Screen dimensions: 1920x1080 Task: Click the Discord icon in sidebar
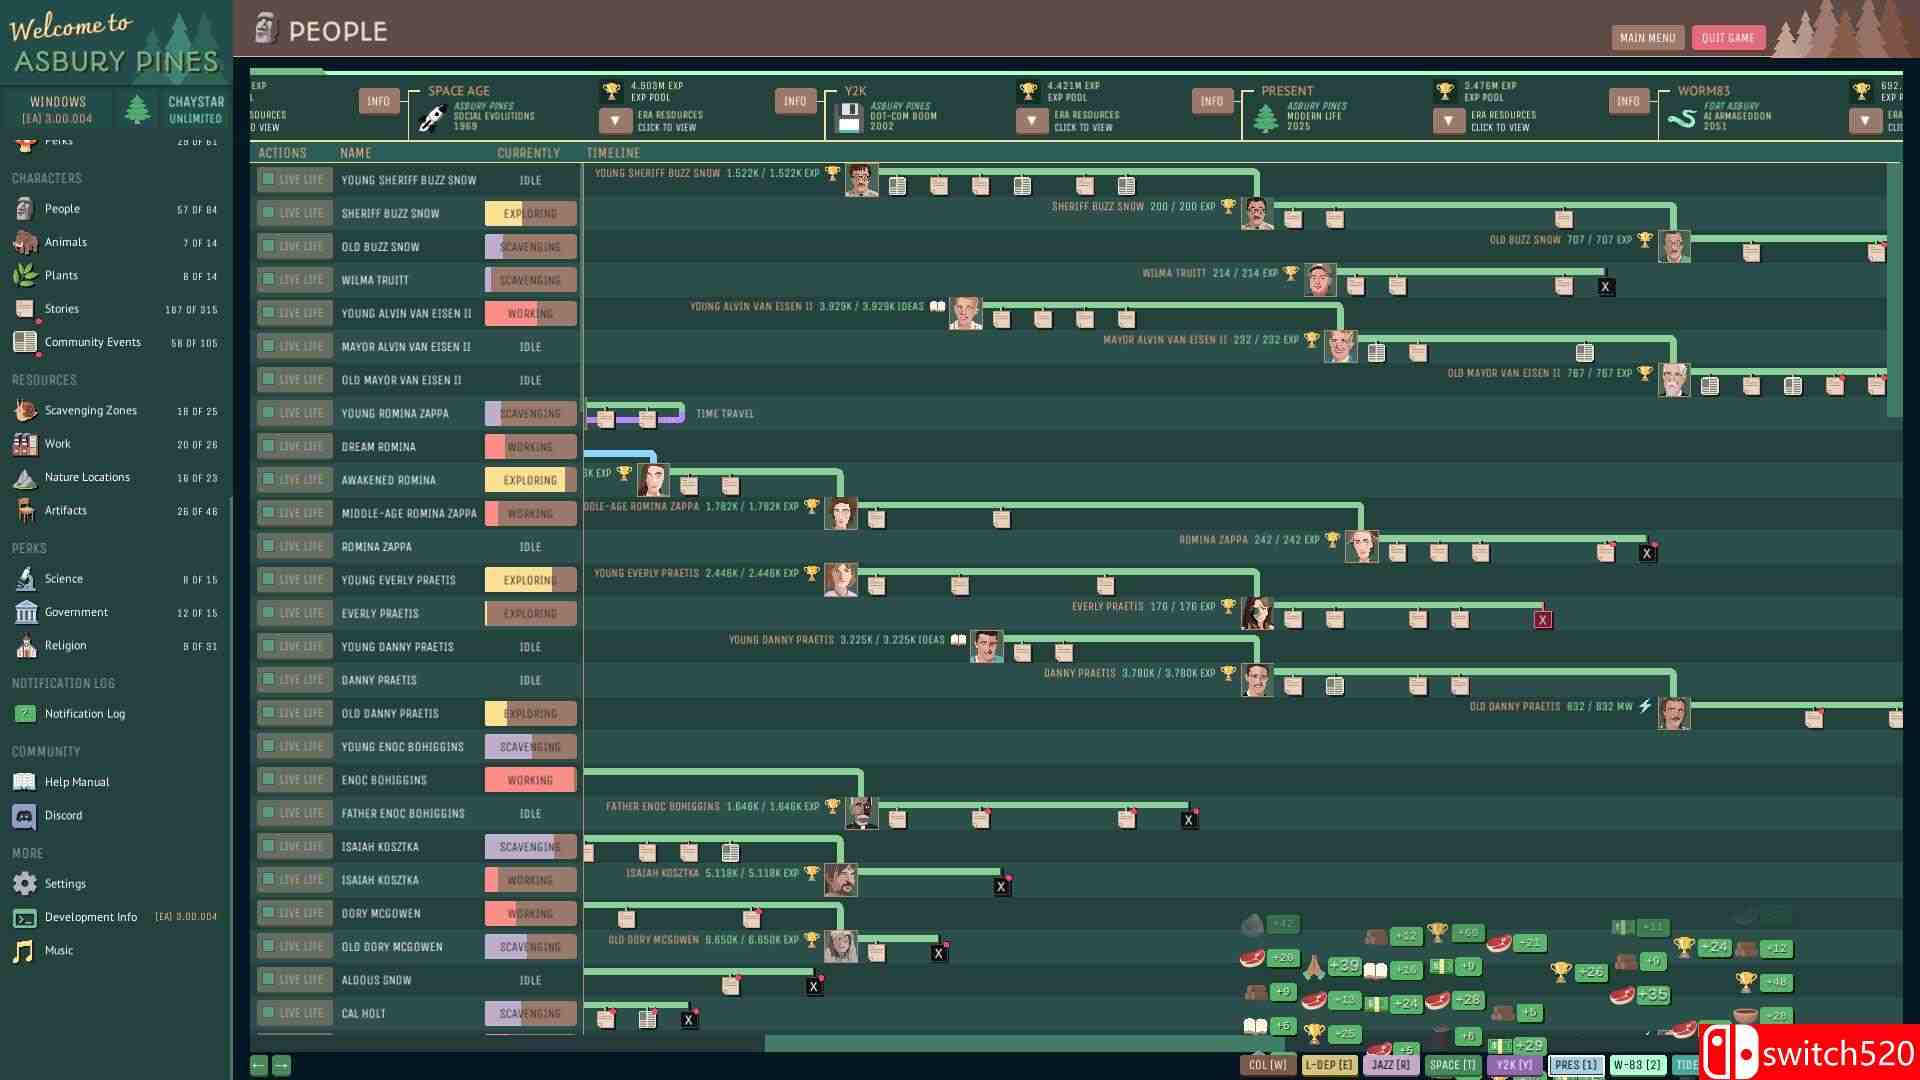click(x=25, y=815)
